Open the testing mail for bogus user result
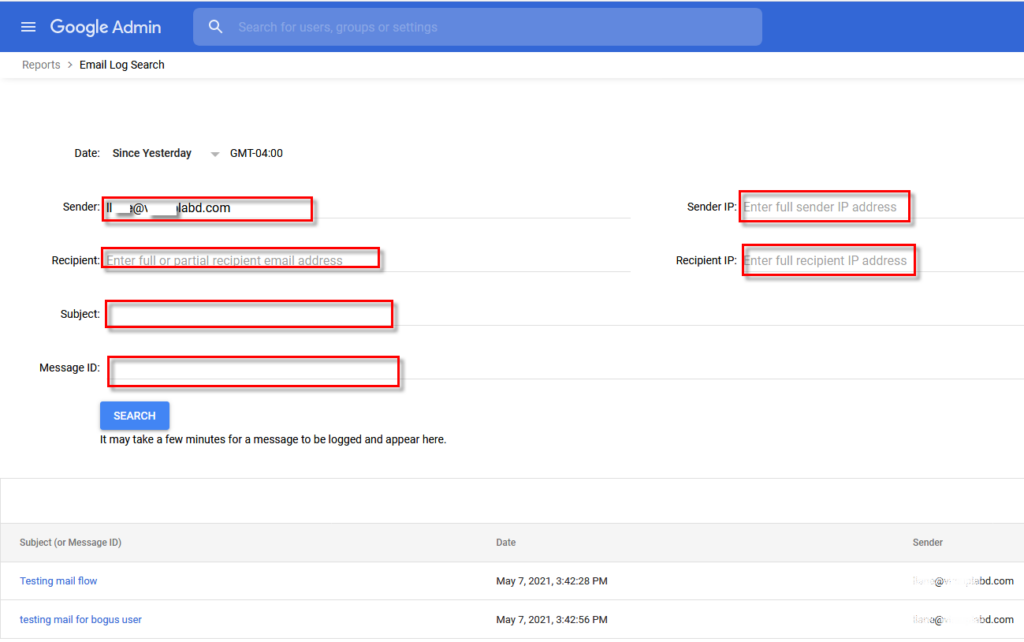 (80, 619)
